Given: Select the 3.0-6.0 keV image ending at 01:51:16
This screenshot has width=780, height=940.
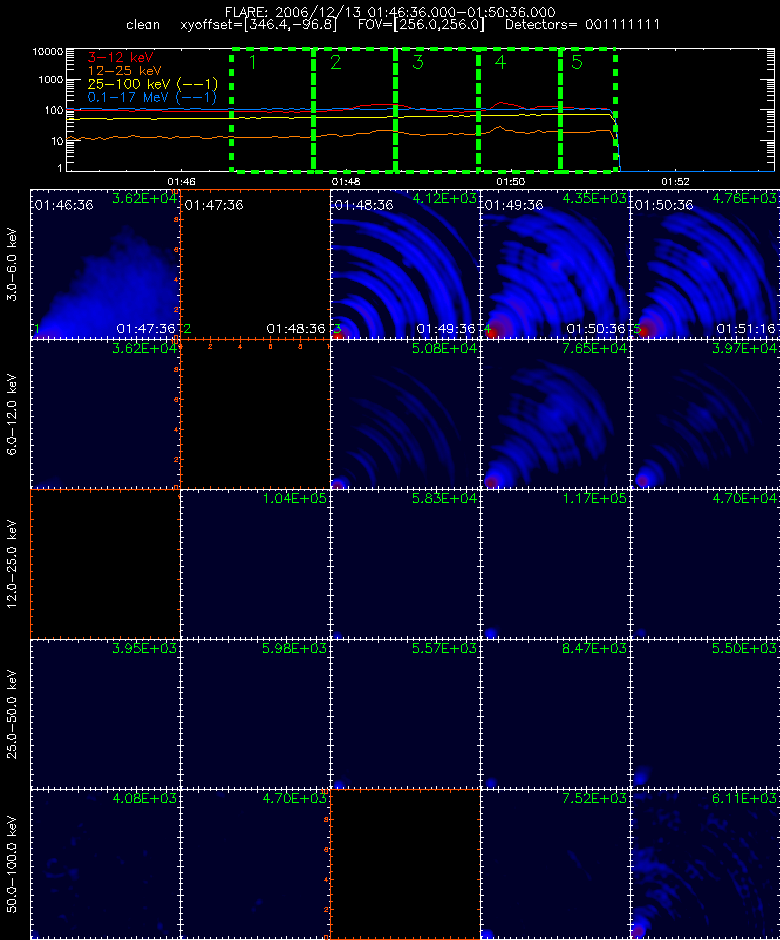Looking at the screenshot, I should (705, 264).
